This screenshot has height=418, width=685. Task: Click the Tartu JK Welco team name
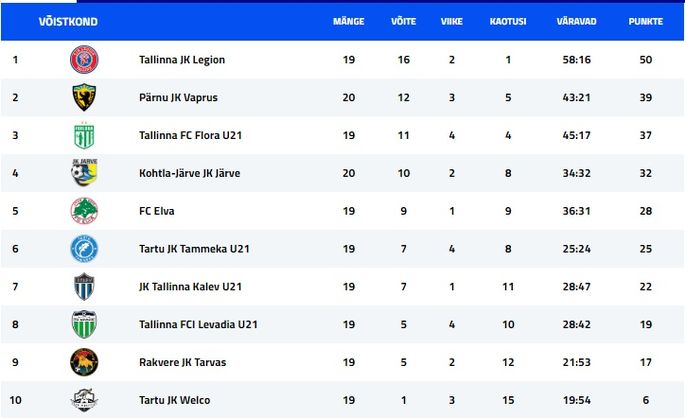coord(175,400)
